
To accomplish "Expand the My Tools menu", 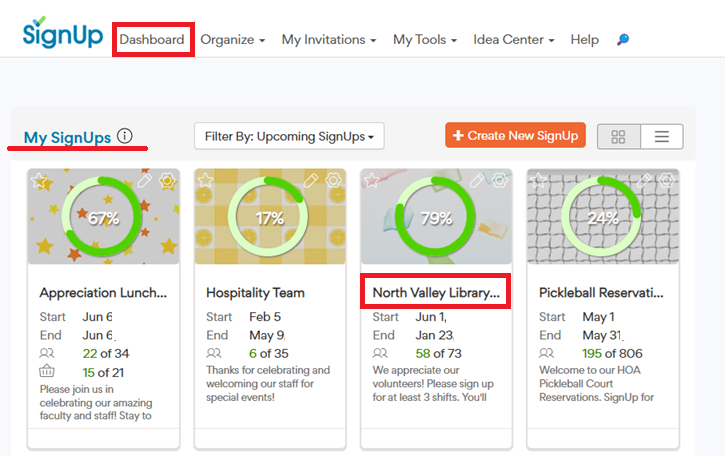I will coord(425,40).
